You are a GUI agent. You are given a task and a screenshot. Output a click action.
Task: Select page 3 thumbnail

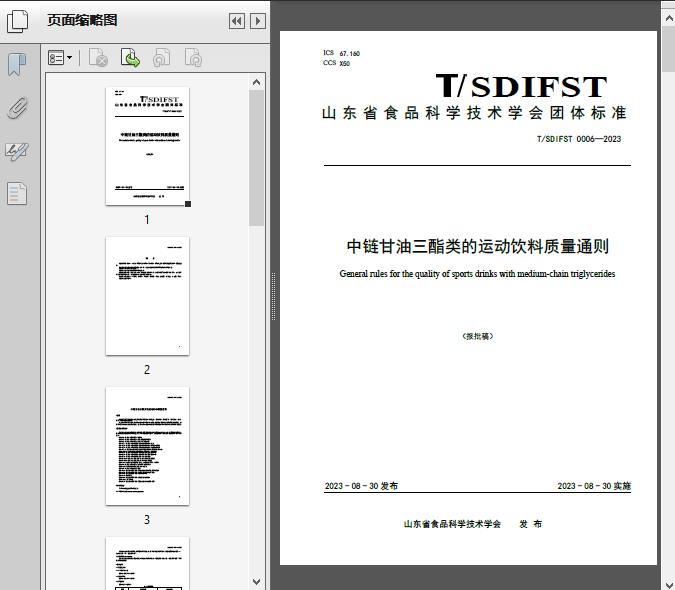(147, 446)
